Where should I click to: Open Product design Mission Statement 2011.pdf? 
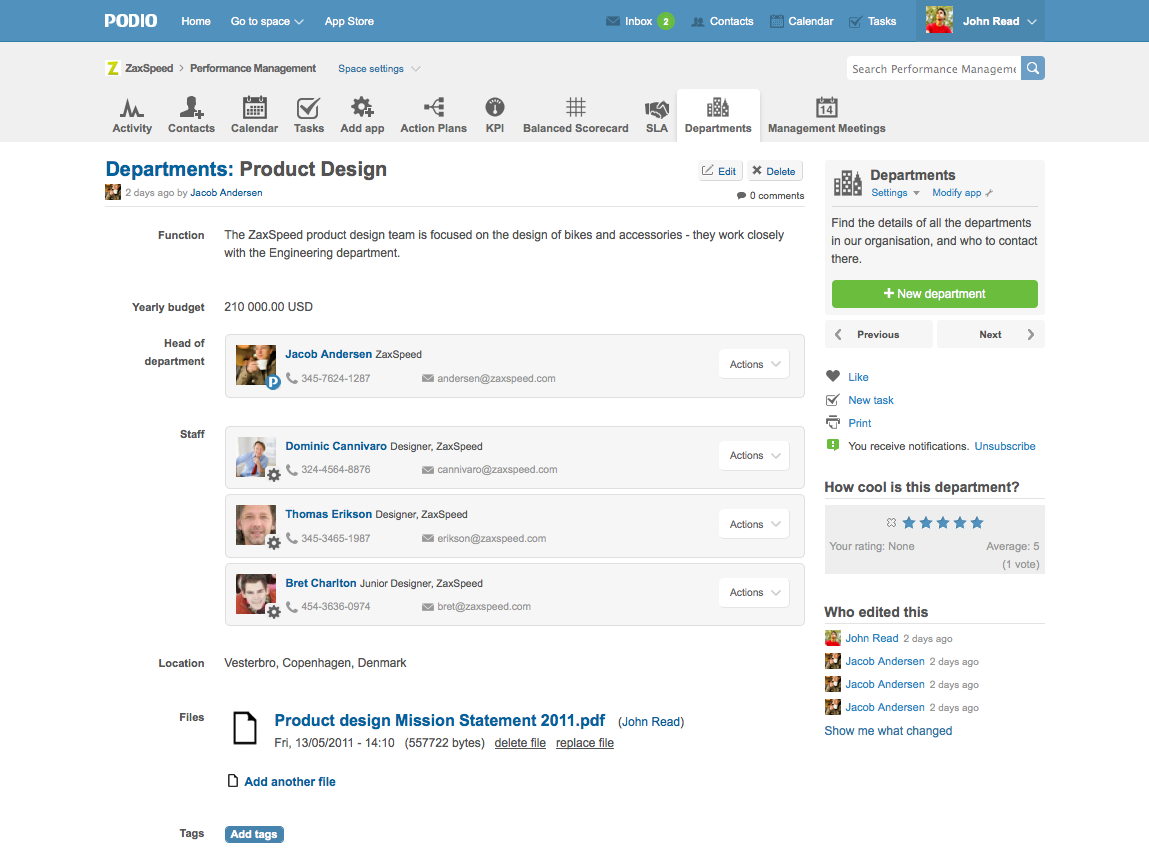click(439, 721)
